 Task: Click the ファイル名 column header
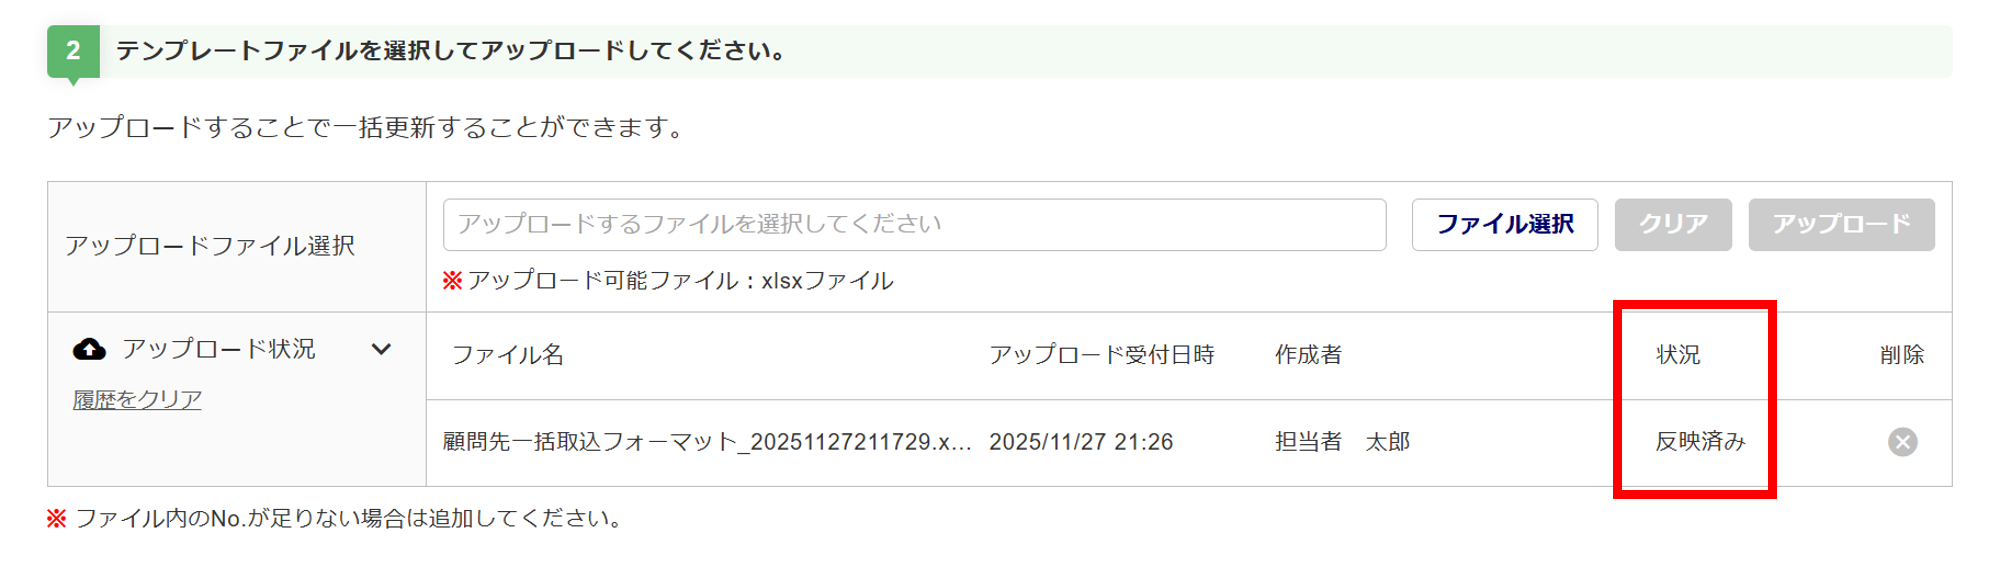pos(508,355)
